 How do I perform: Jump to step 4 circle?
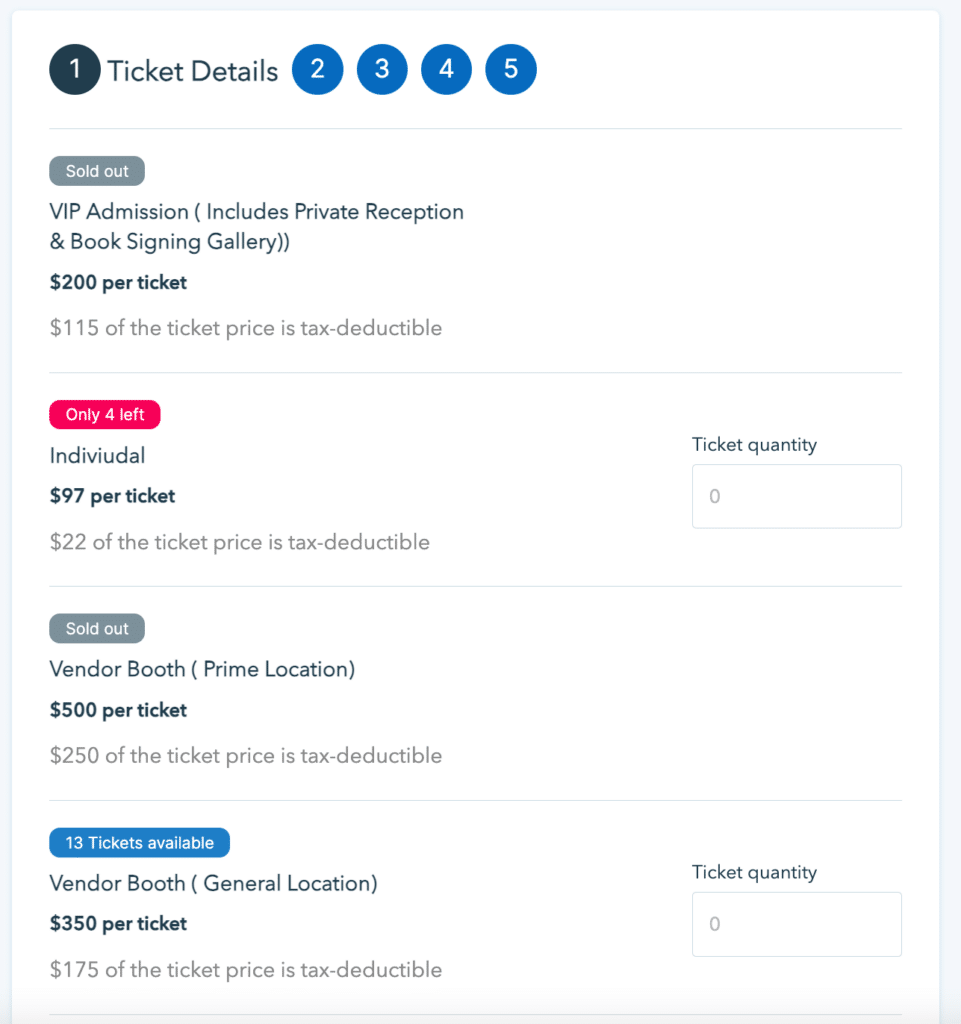[x=446, y=70]
